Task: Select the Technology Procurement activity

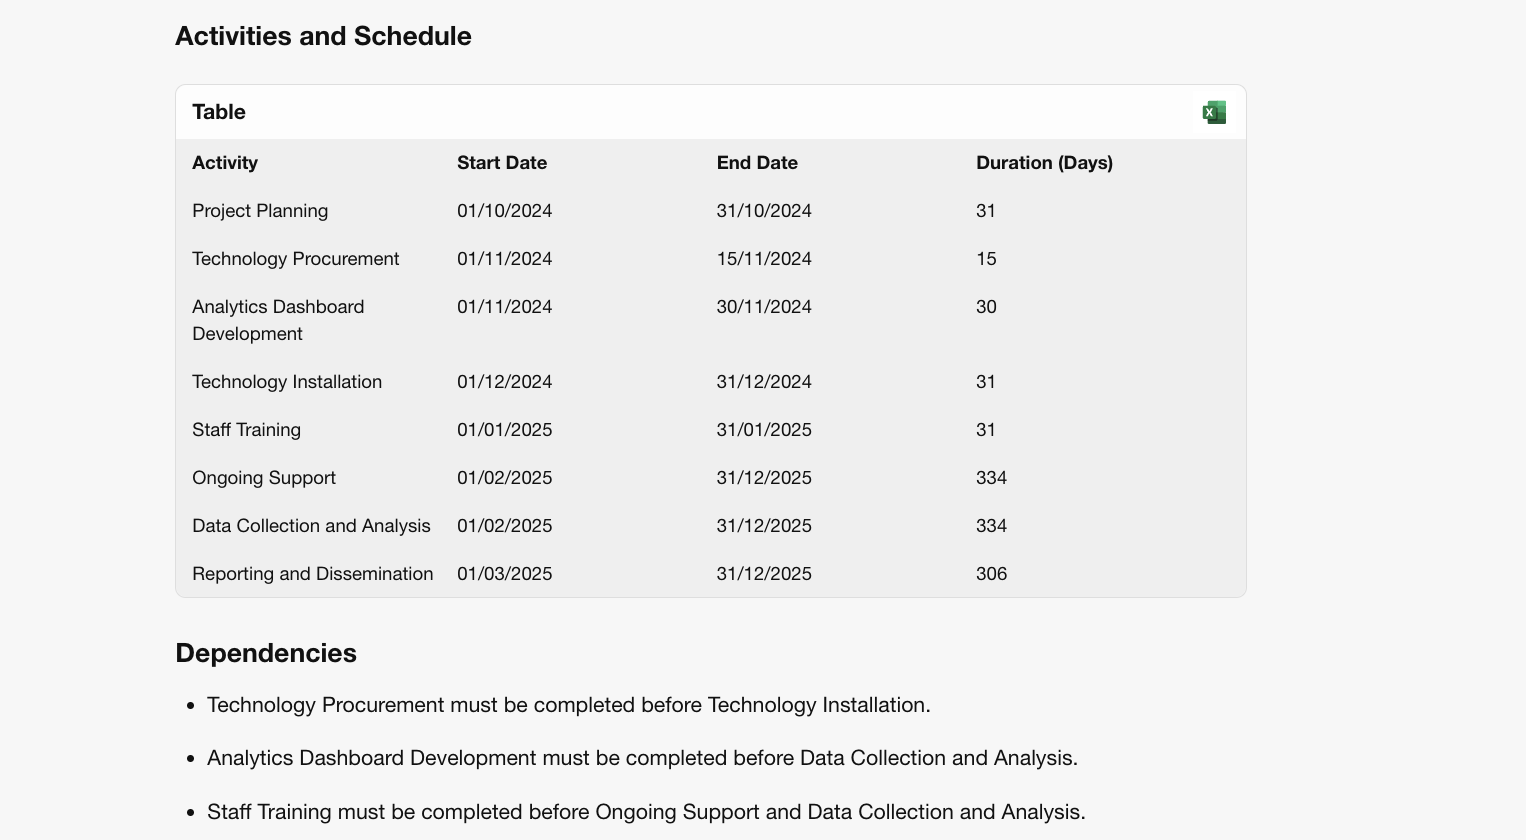Action: 295,259
